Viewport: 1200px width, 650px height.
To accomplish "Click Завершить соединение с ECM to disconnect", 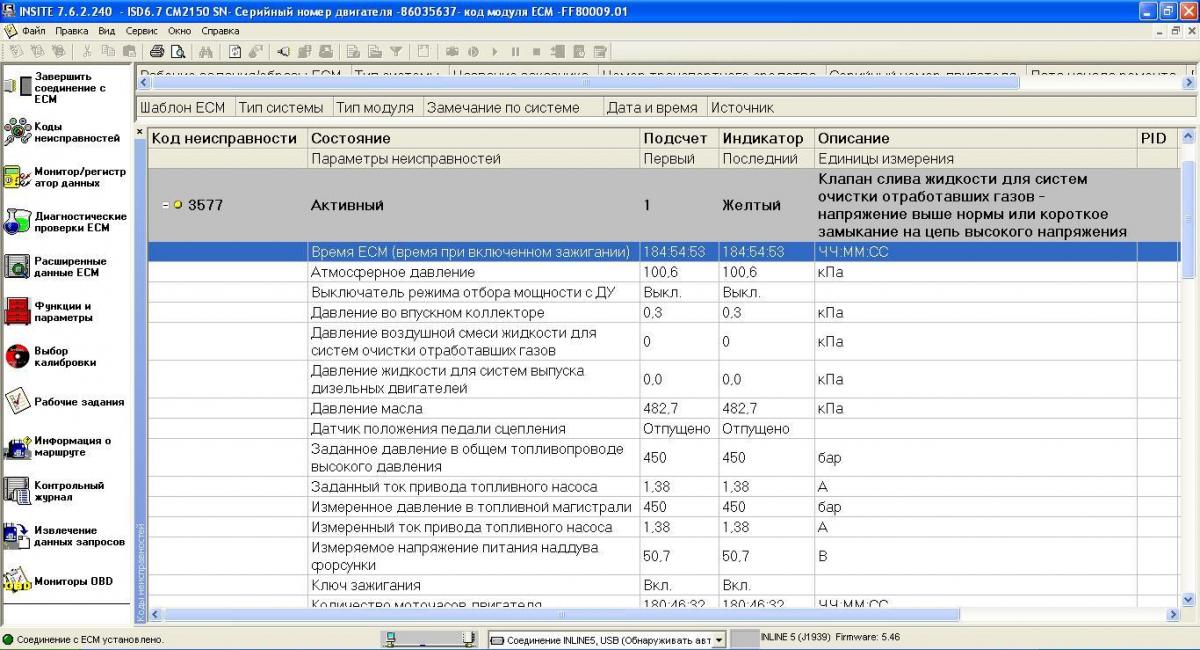I will 62,87.
